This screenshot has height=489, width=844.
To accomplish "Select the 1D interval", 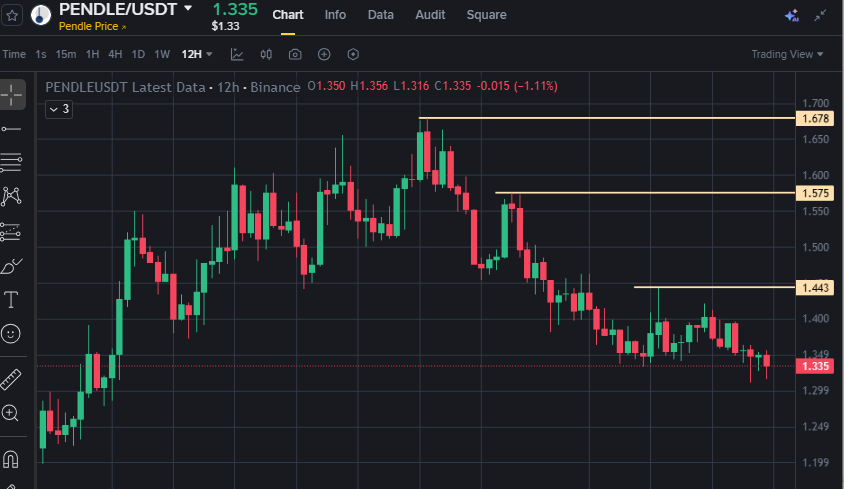I will 138,54.
